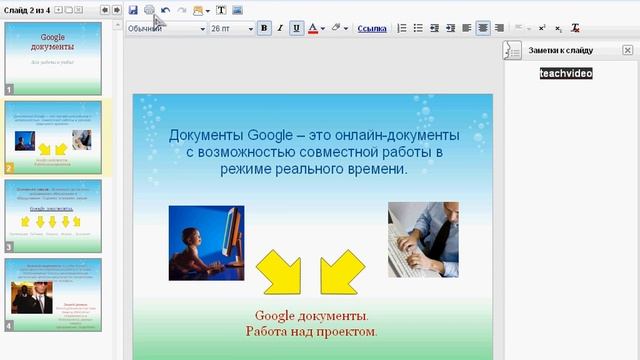Go to the next slide with the right arrow
This screenshot has width=640, height=360.
coord(117,10)
